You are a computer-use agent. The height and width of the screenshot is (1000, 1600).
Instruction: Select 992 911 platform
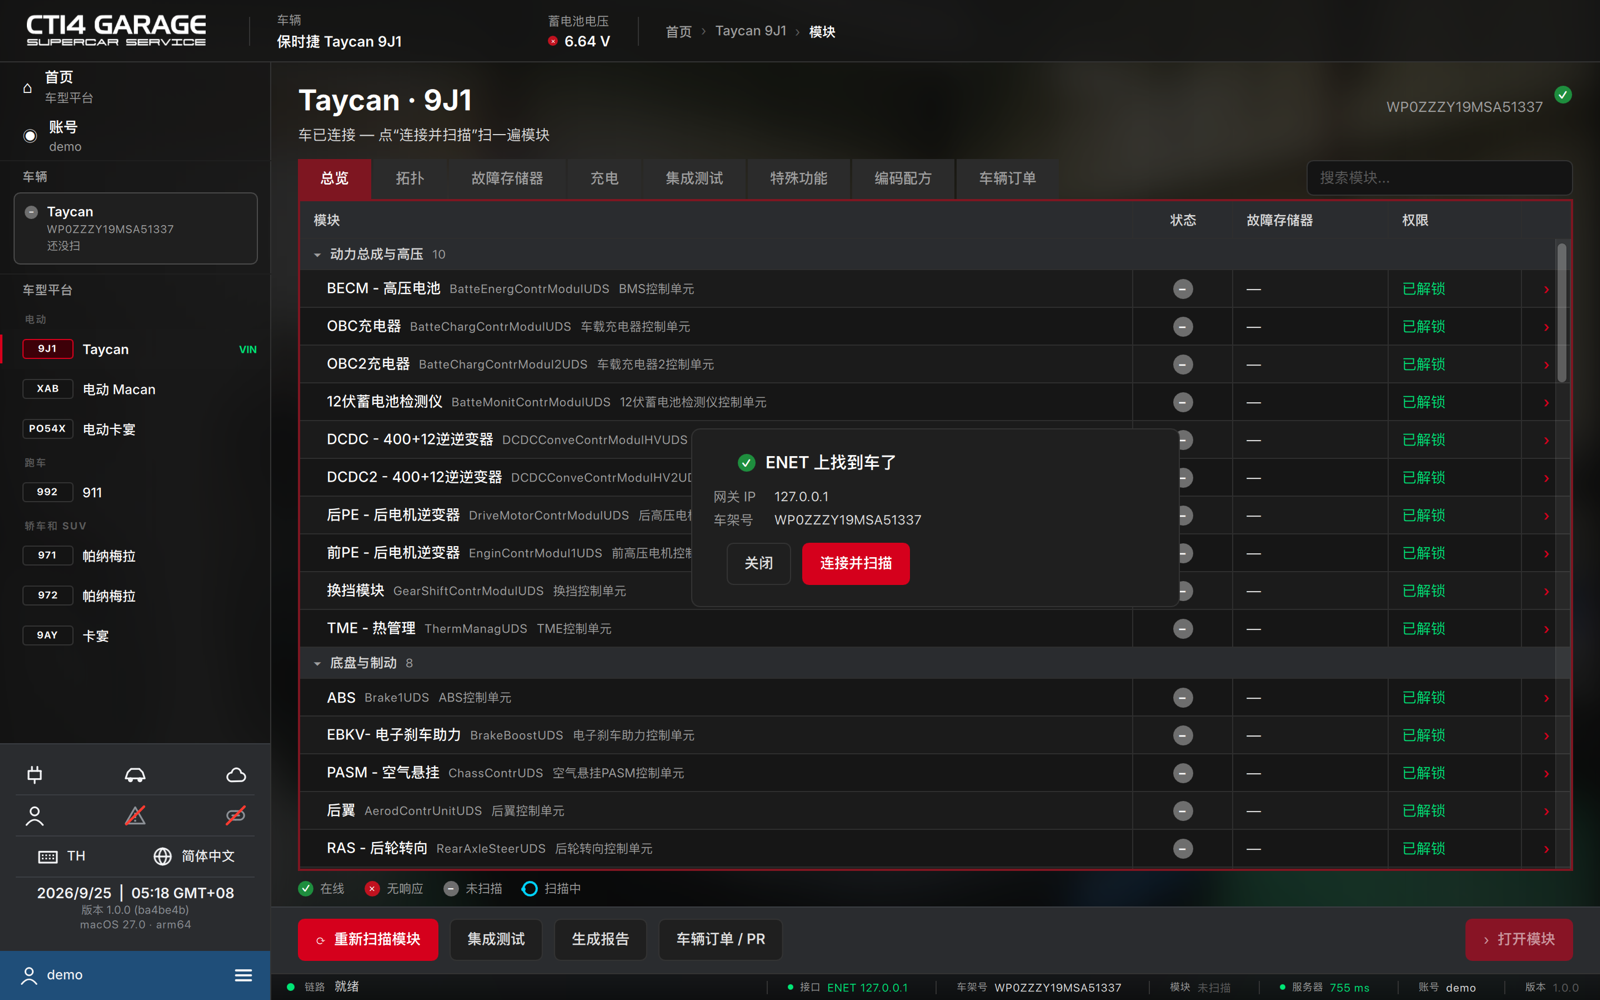pyautogui.click(x=135, y=493)
